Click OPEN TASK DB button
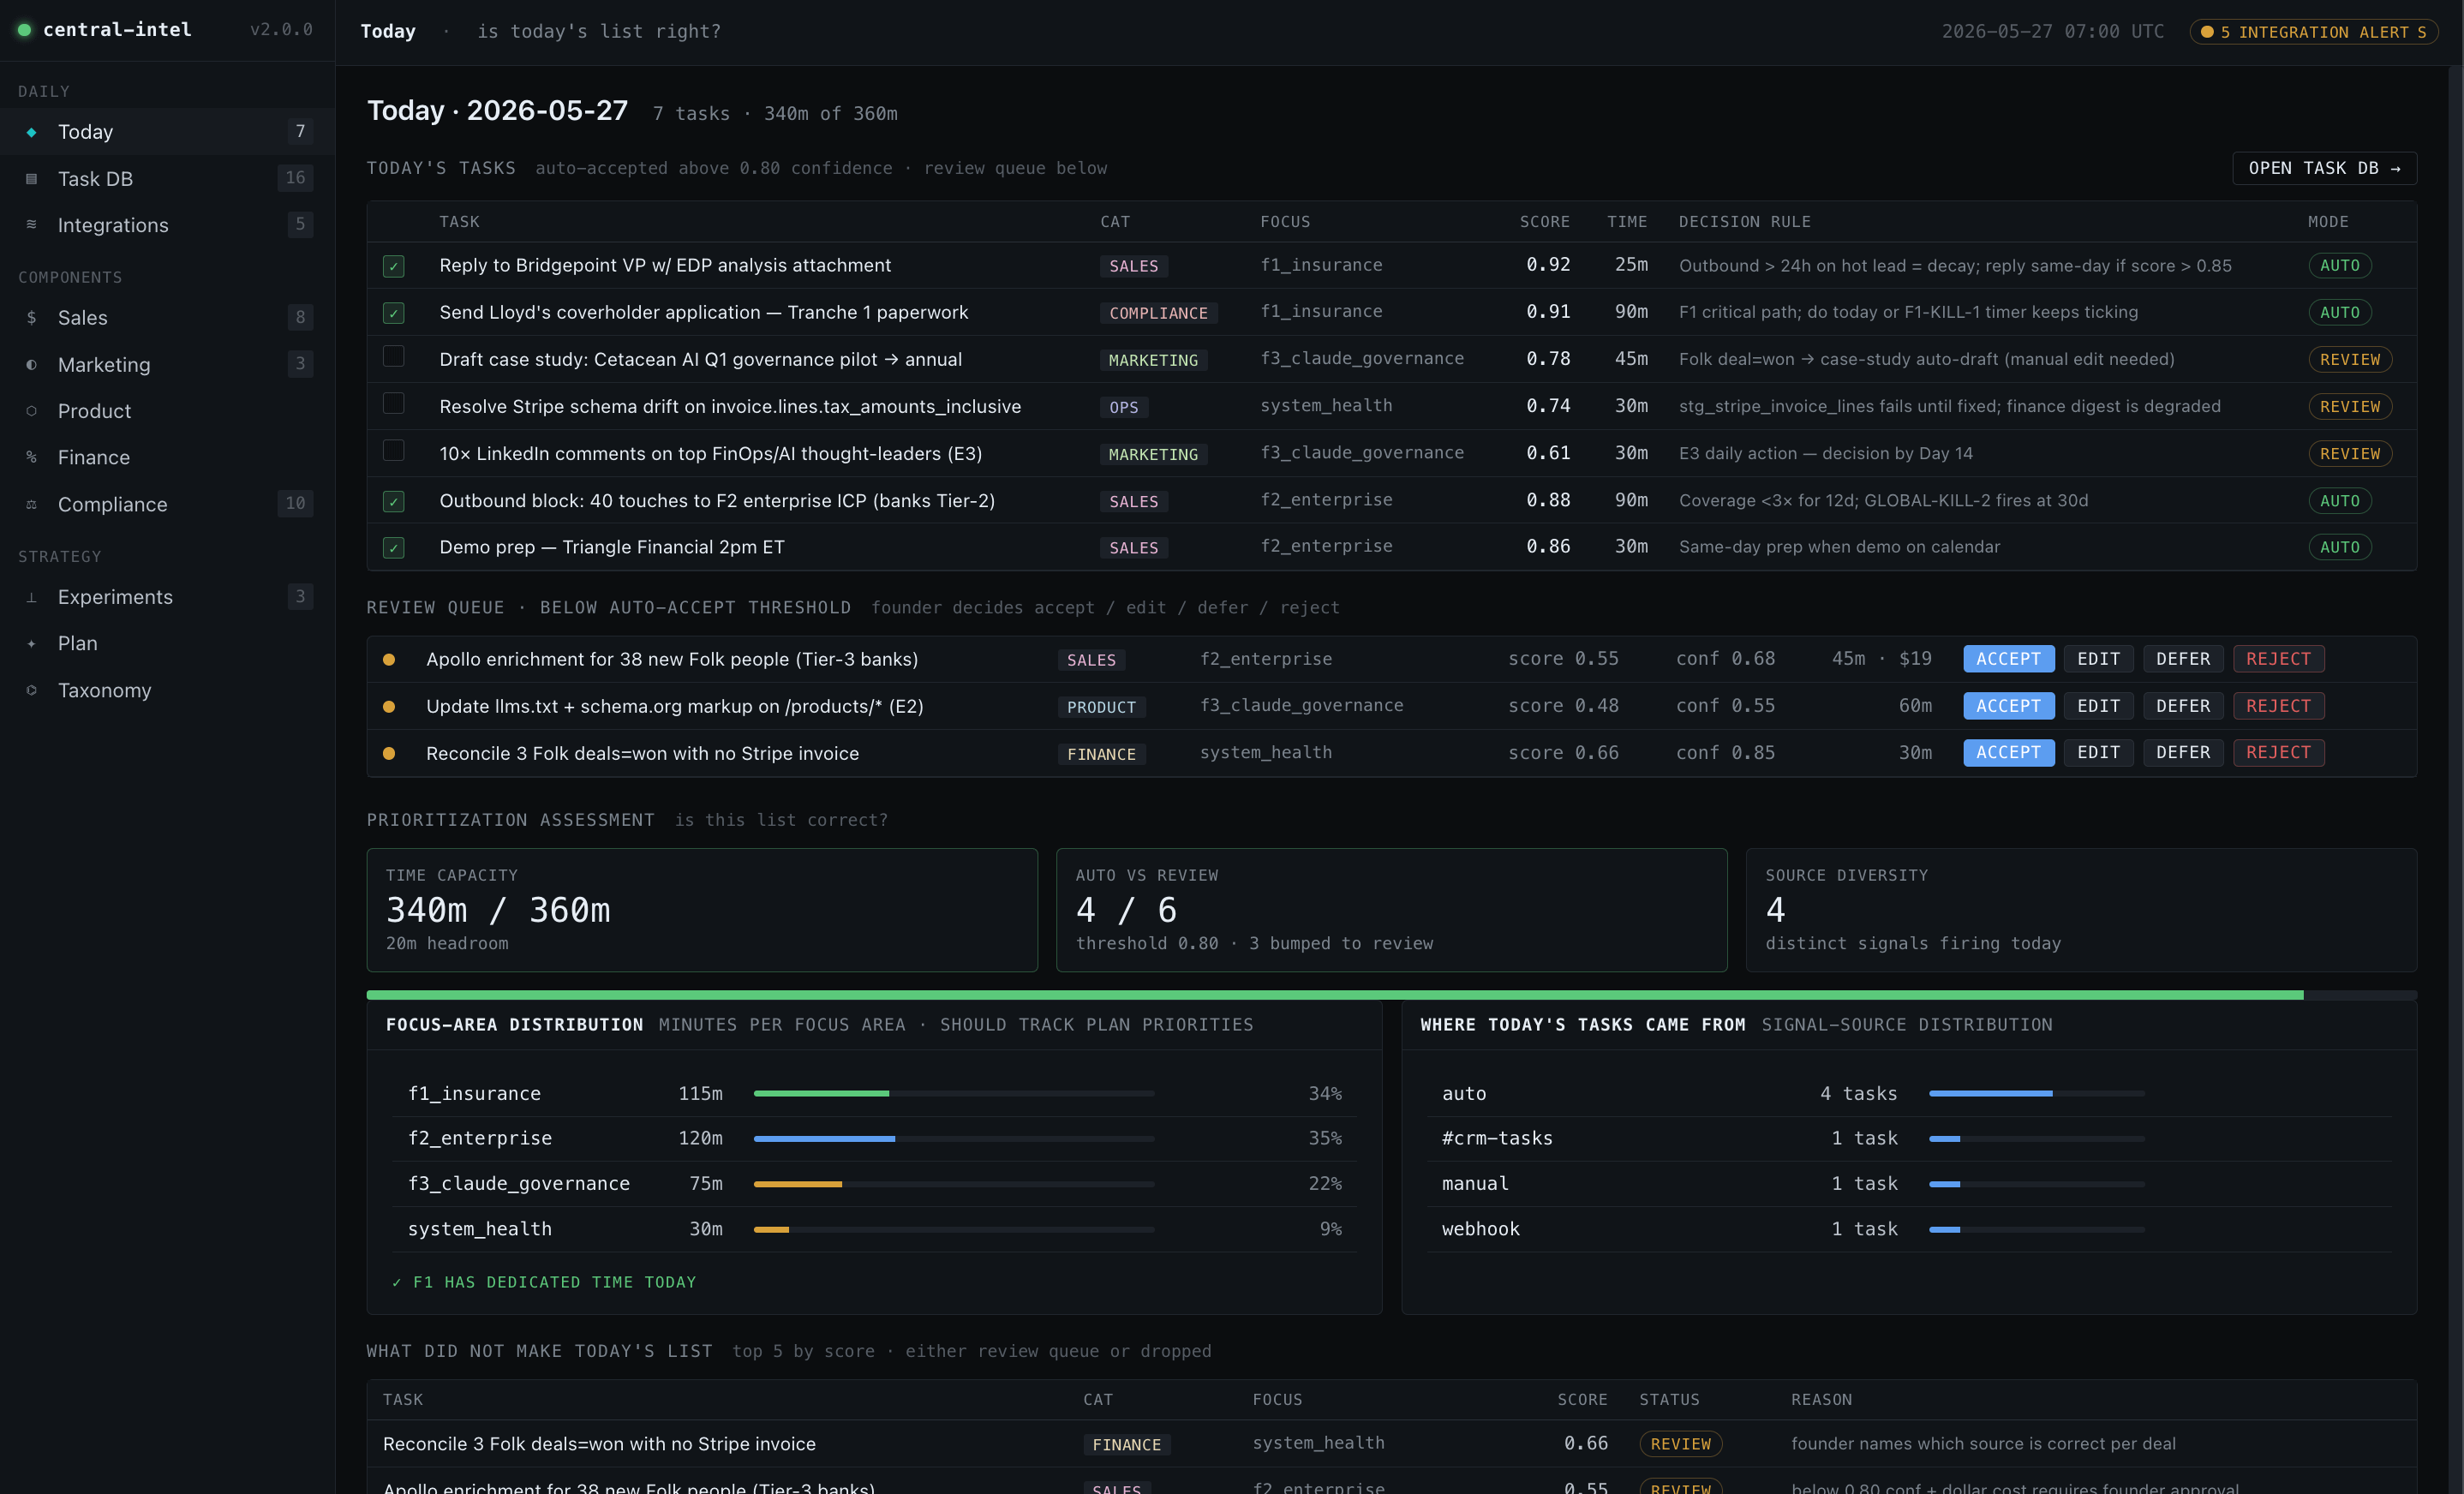This screenshot has width=2464, height=1494. click(x=2324, y=168)
